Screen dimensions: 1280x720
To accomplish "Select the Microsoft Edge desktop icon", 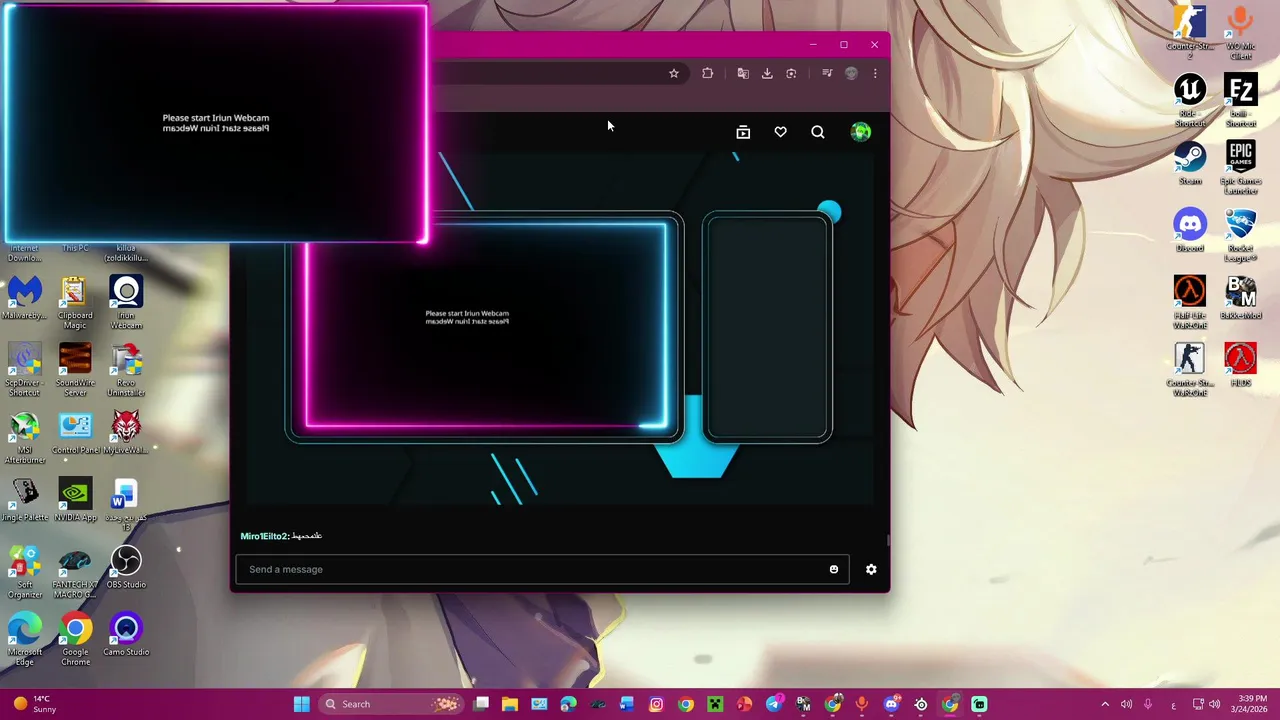I will point(25,639).
